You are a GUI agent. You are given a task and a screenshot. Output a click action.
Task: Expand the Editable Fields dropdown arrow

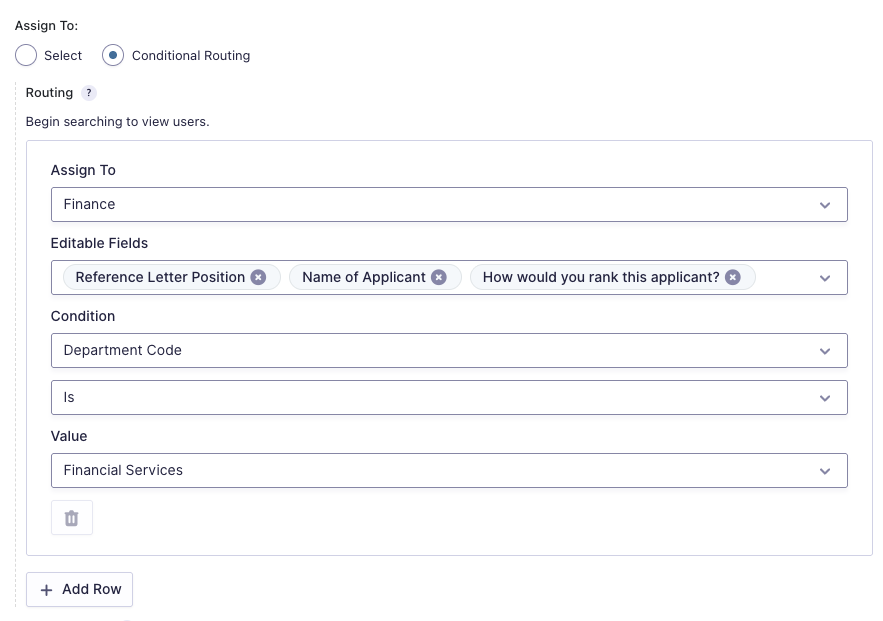825,278
